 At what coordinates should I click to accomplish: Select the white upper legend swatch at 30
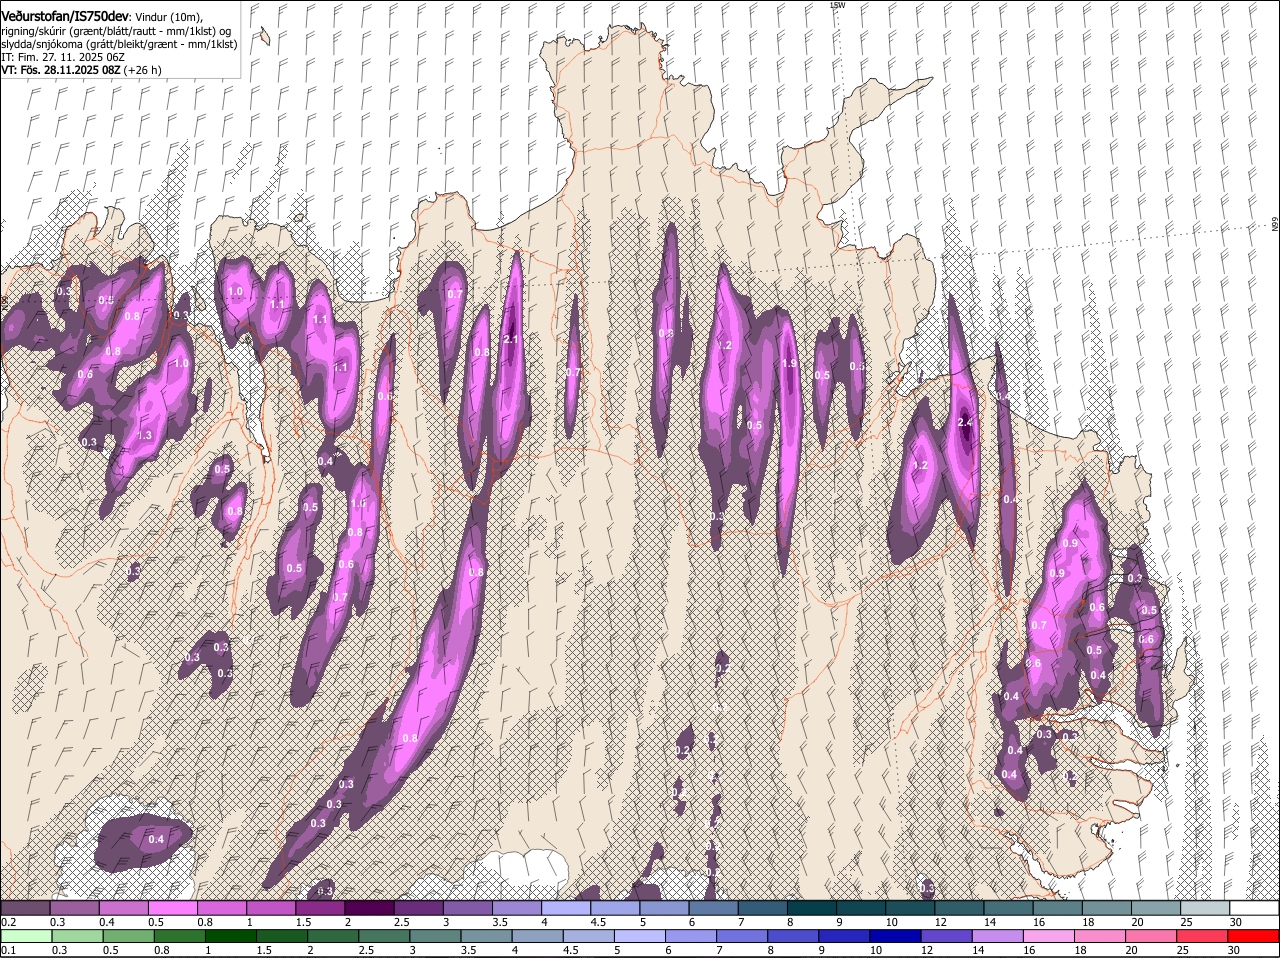[x=1254, y=908]
